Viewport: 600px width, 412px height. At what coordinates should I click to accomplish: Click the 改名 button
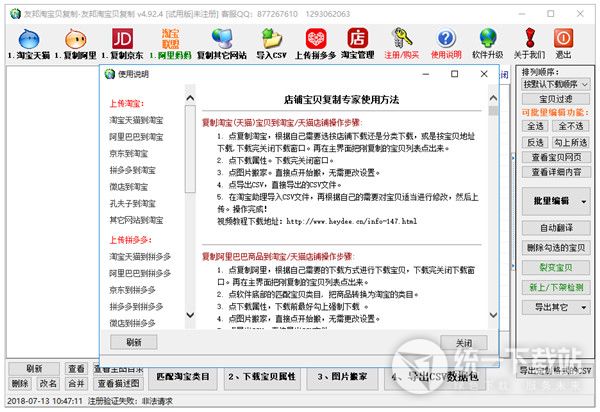point(48,383)
